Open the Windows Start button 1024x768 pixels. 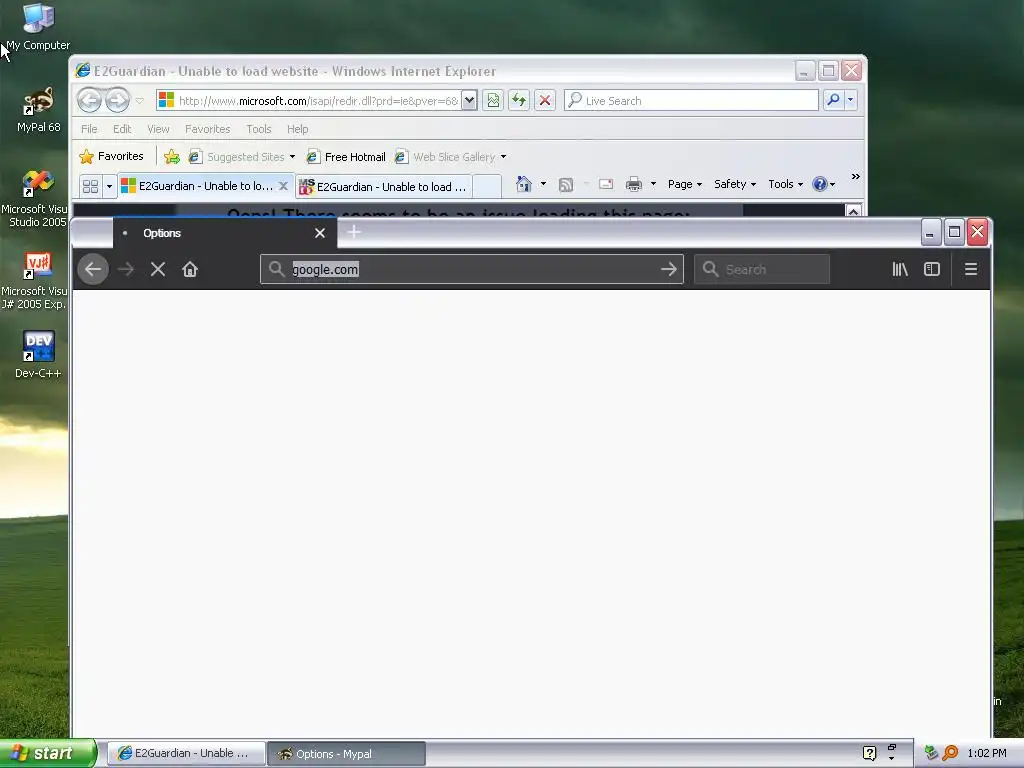pyautogui.click(x=48, y=753)
